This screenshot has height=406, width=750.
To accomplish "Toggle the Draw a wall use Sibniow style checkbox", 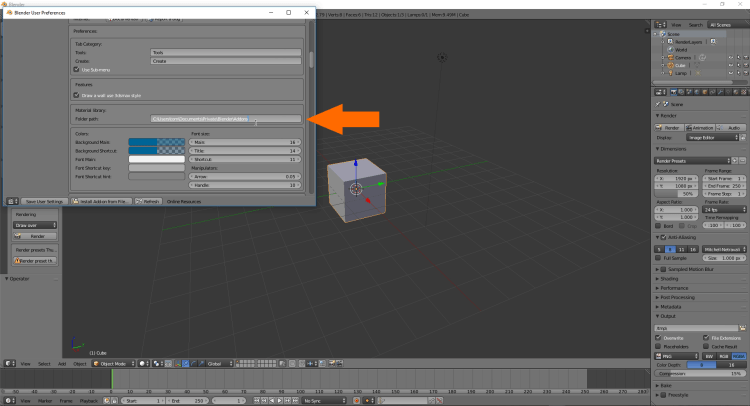I will 78,95.
